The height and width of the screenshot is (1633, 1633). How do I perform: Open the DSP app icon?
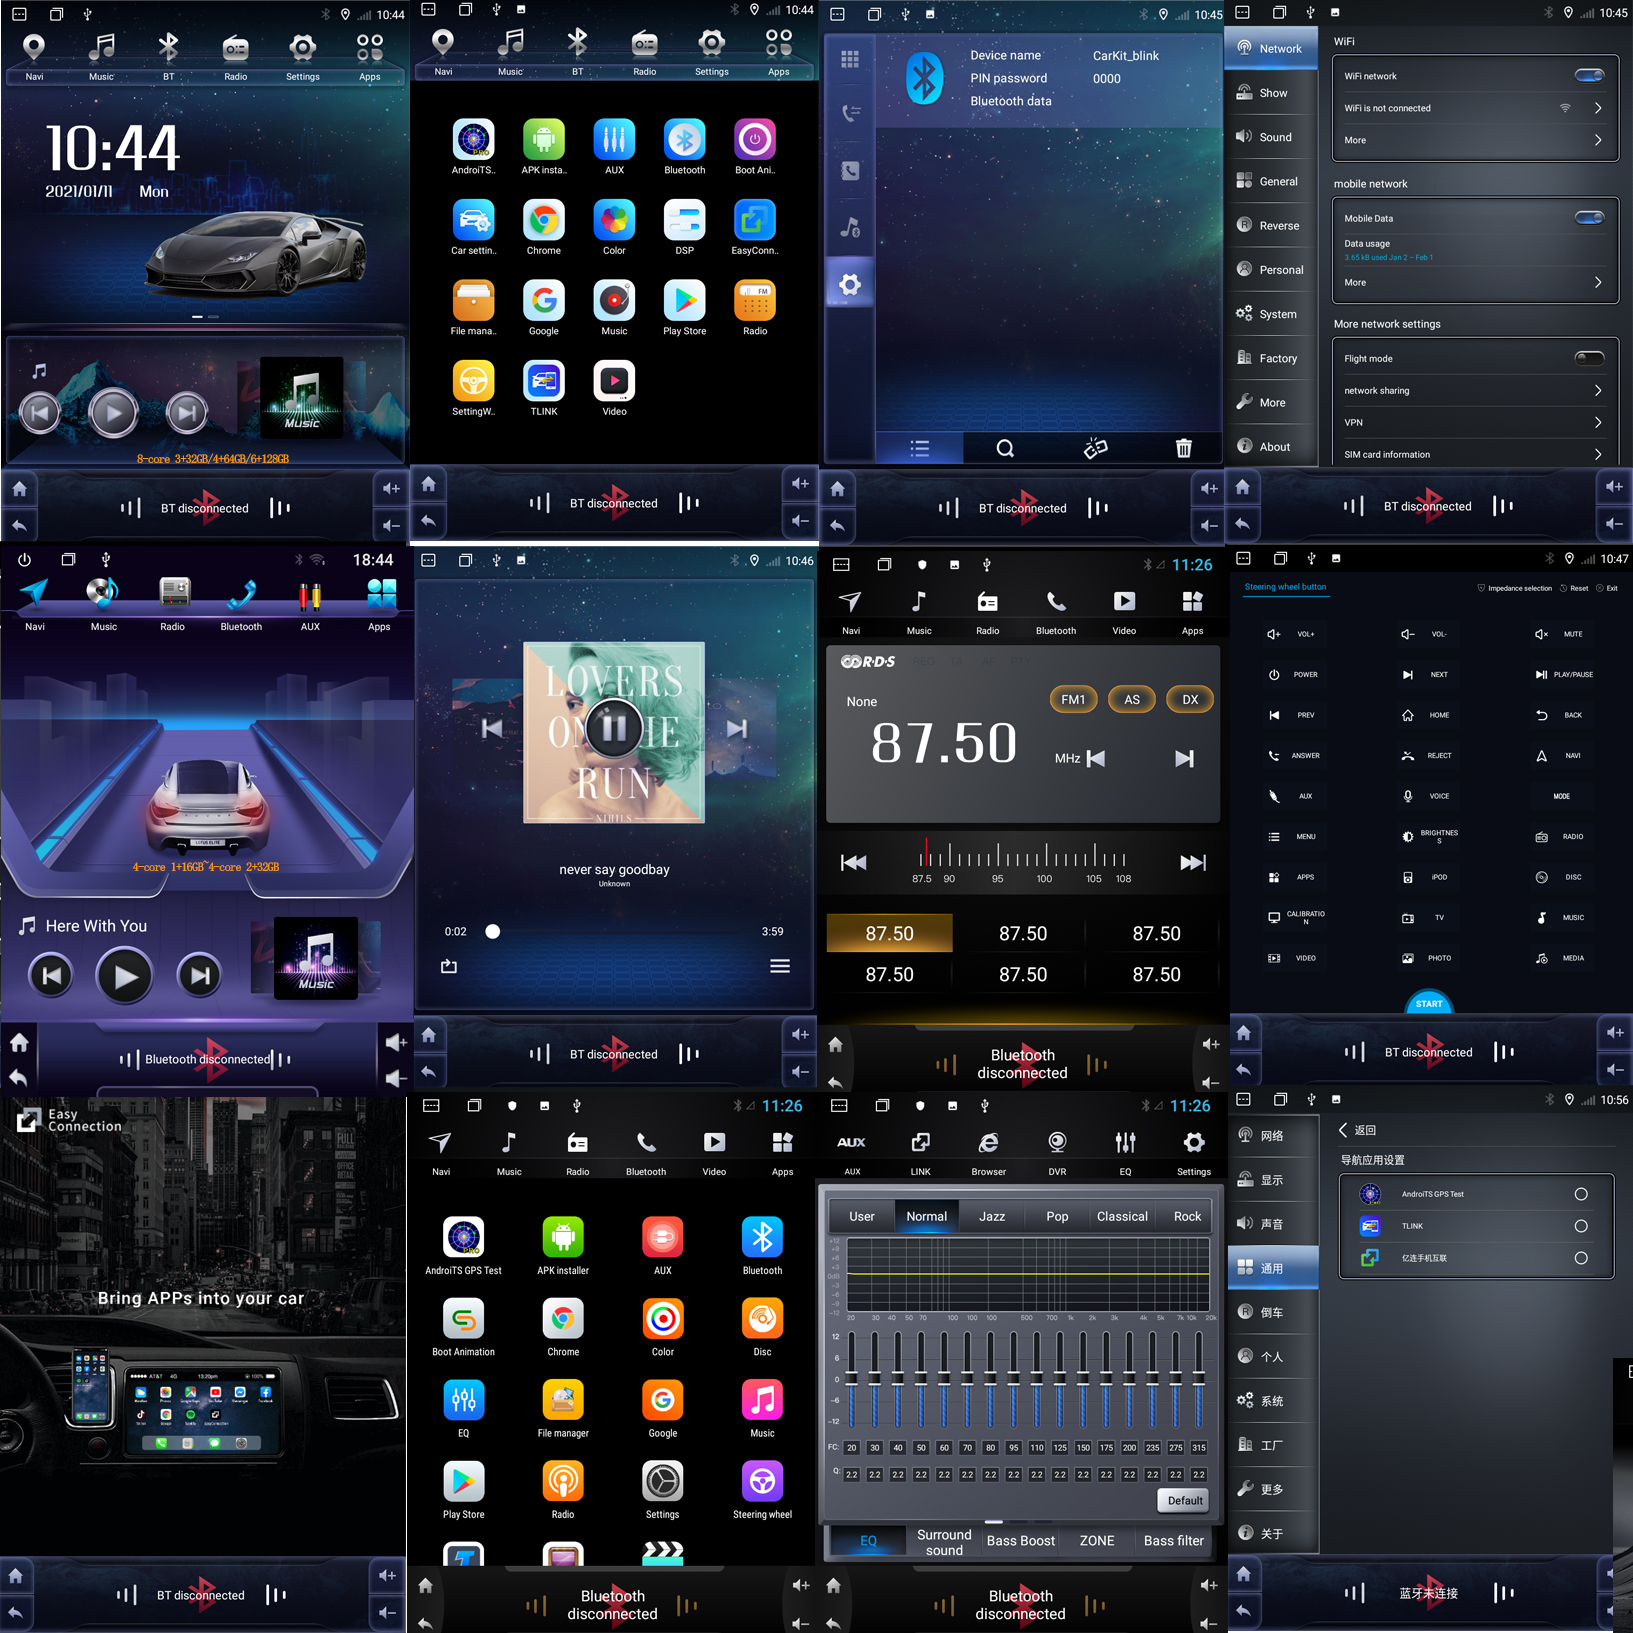pyautogui.click(x=684, y=221)
